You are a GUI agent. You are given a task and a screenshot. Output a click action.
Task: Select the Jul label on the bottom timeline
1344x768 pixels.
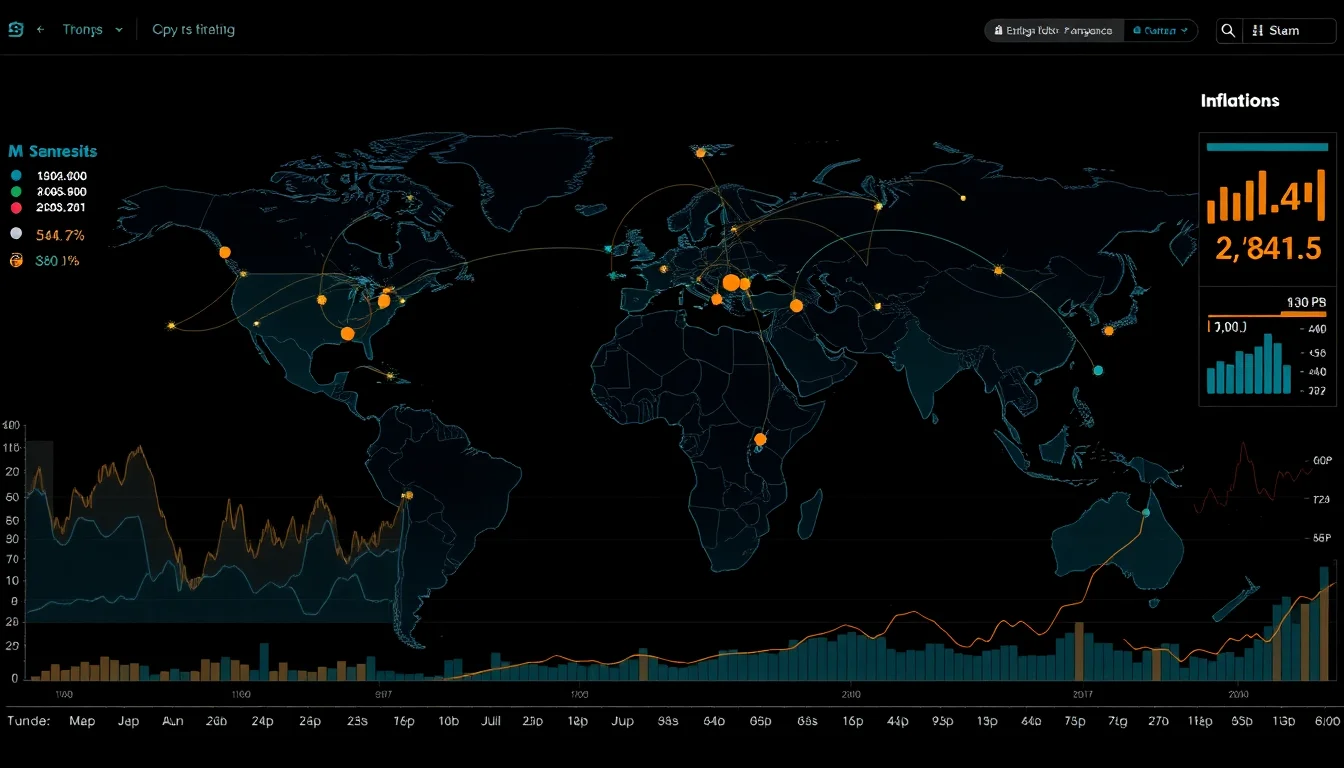point(490,720)
